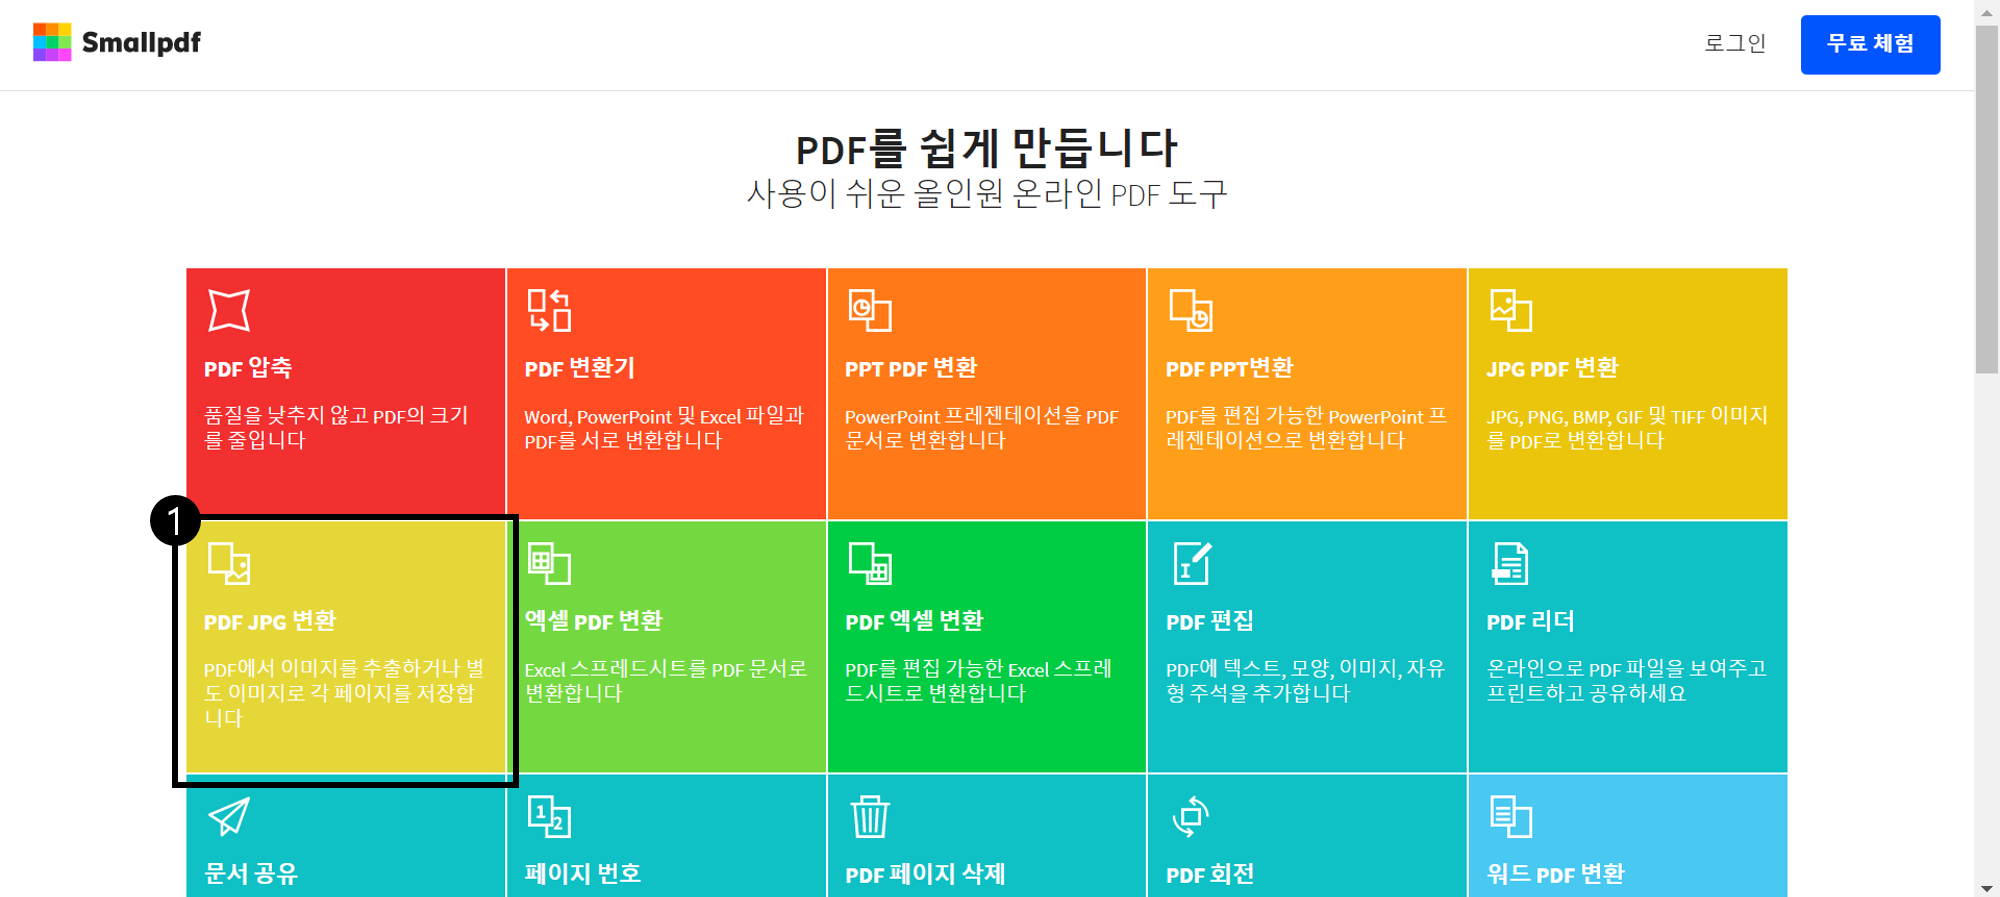Click the PDF 엑셀 변환 icon
2000x897 pixels.
pyautogui.click(x=870, y=563)
